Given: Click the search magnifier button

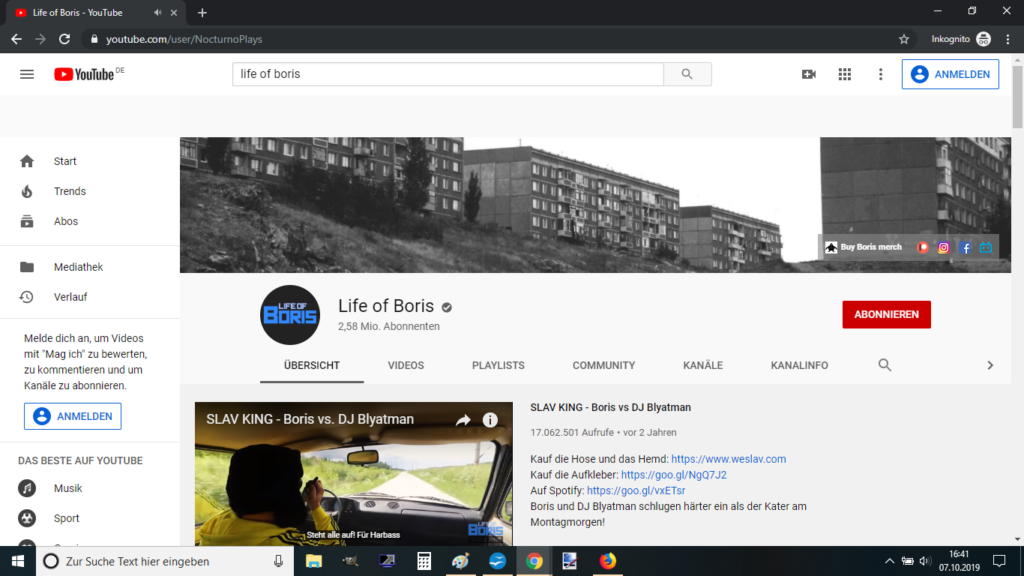Looking at the screenshot, I should (687, 74).
